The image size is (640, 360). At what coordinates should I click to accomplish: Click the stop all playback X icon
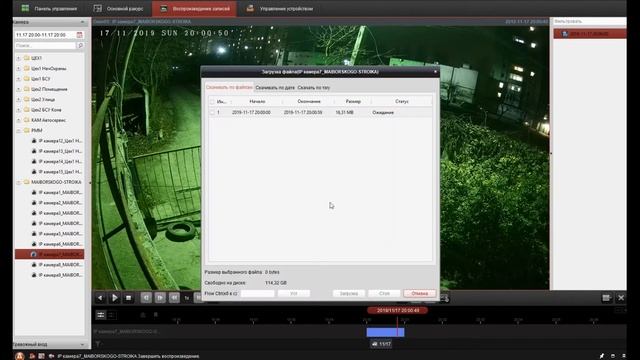[621, 298]
